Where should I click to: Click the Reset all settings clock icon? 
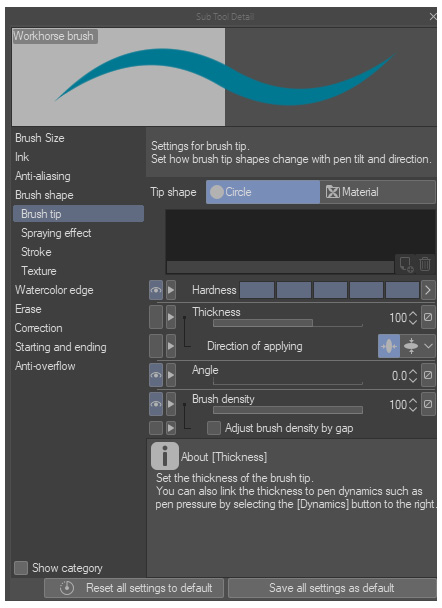click(x=67, y=588)
